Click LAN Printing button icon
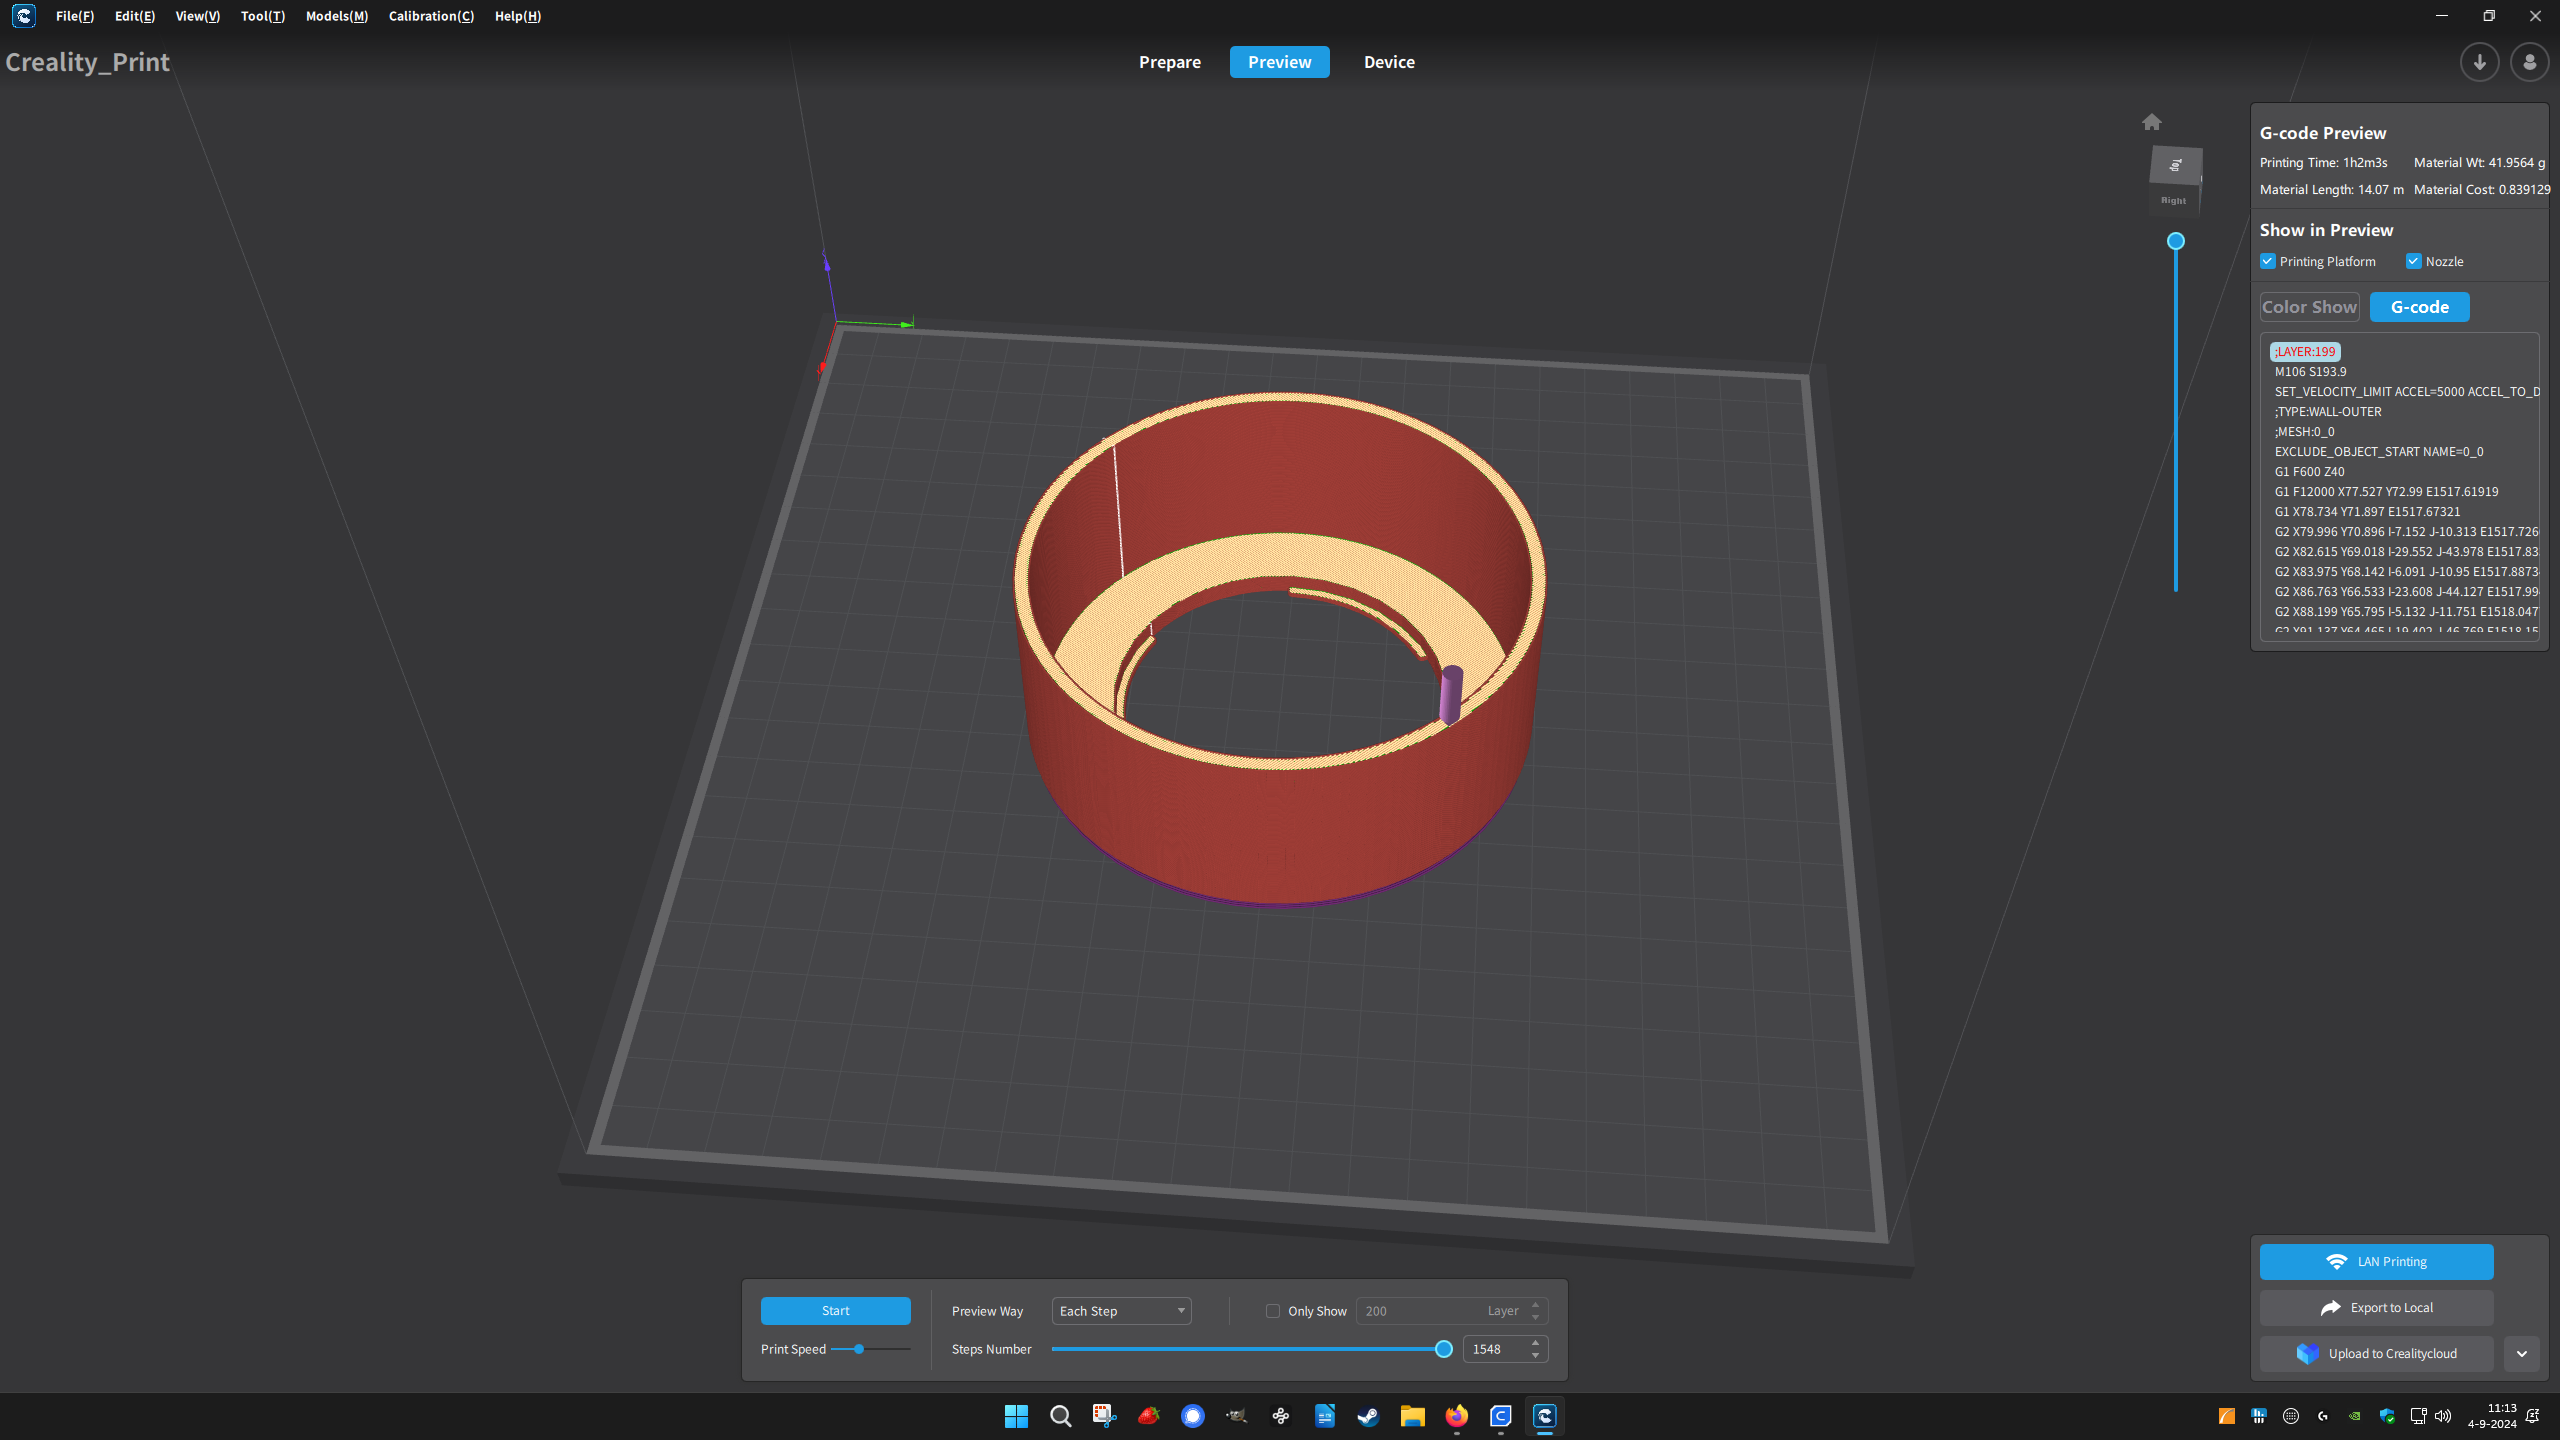 point(2338,1261)
